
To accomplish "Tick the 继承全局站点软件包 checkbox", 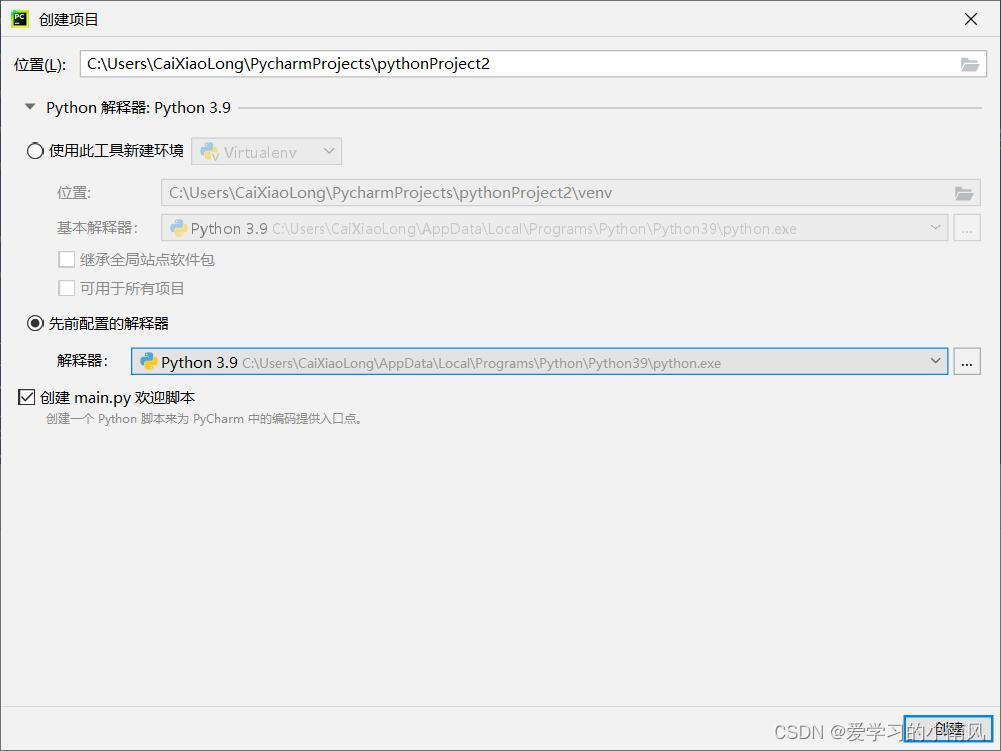I will pyautogui.click(x=66, y=259).
